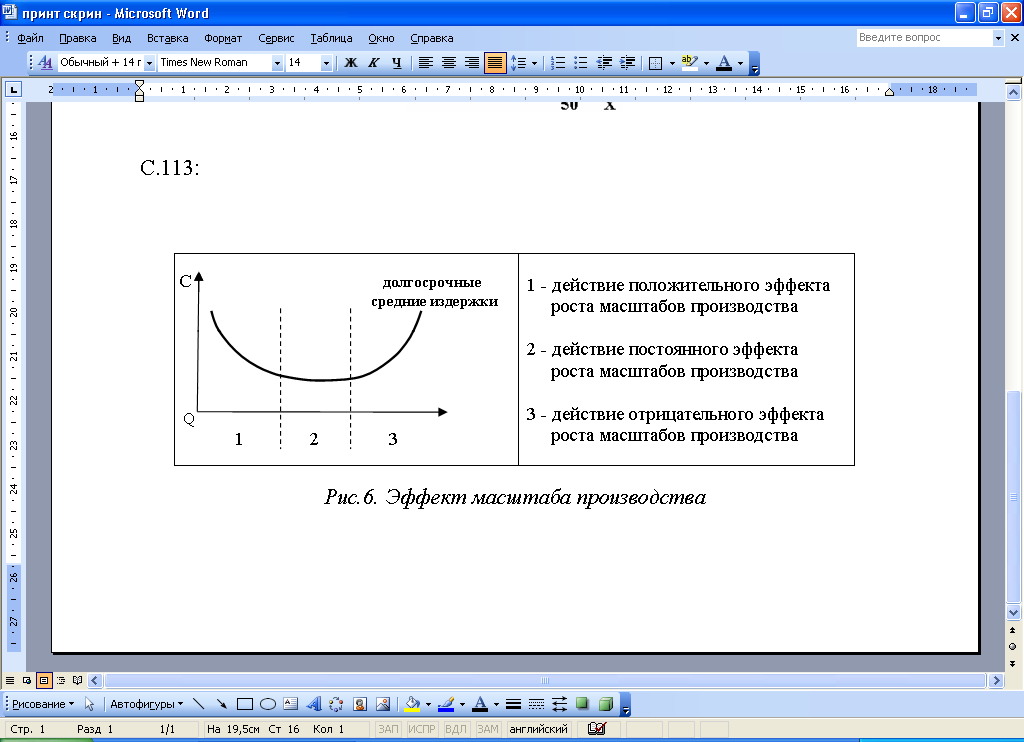Apply 3-D Style
1024x742 pixels.
pos(606,704)
